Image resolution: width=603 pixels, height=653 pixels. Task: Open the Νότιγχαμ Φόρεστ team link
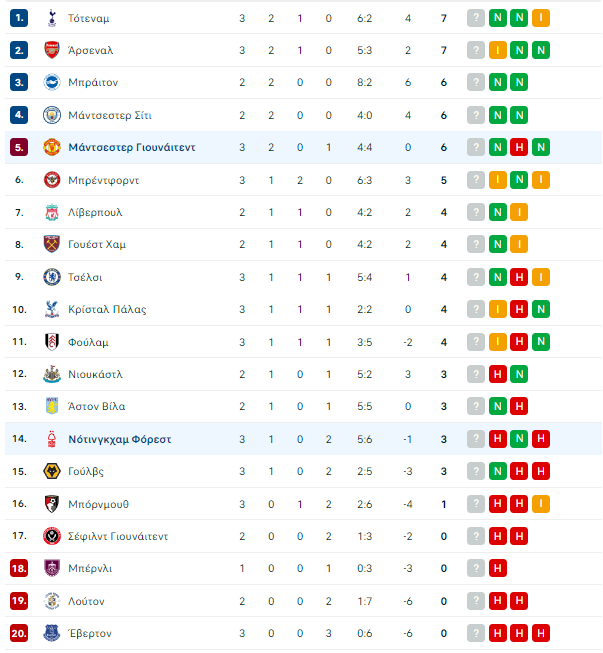click(x=120, y=439)
